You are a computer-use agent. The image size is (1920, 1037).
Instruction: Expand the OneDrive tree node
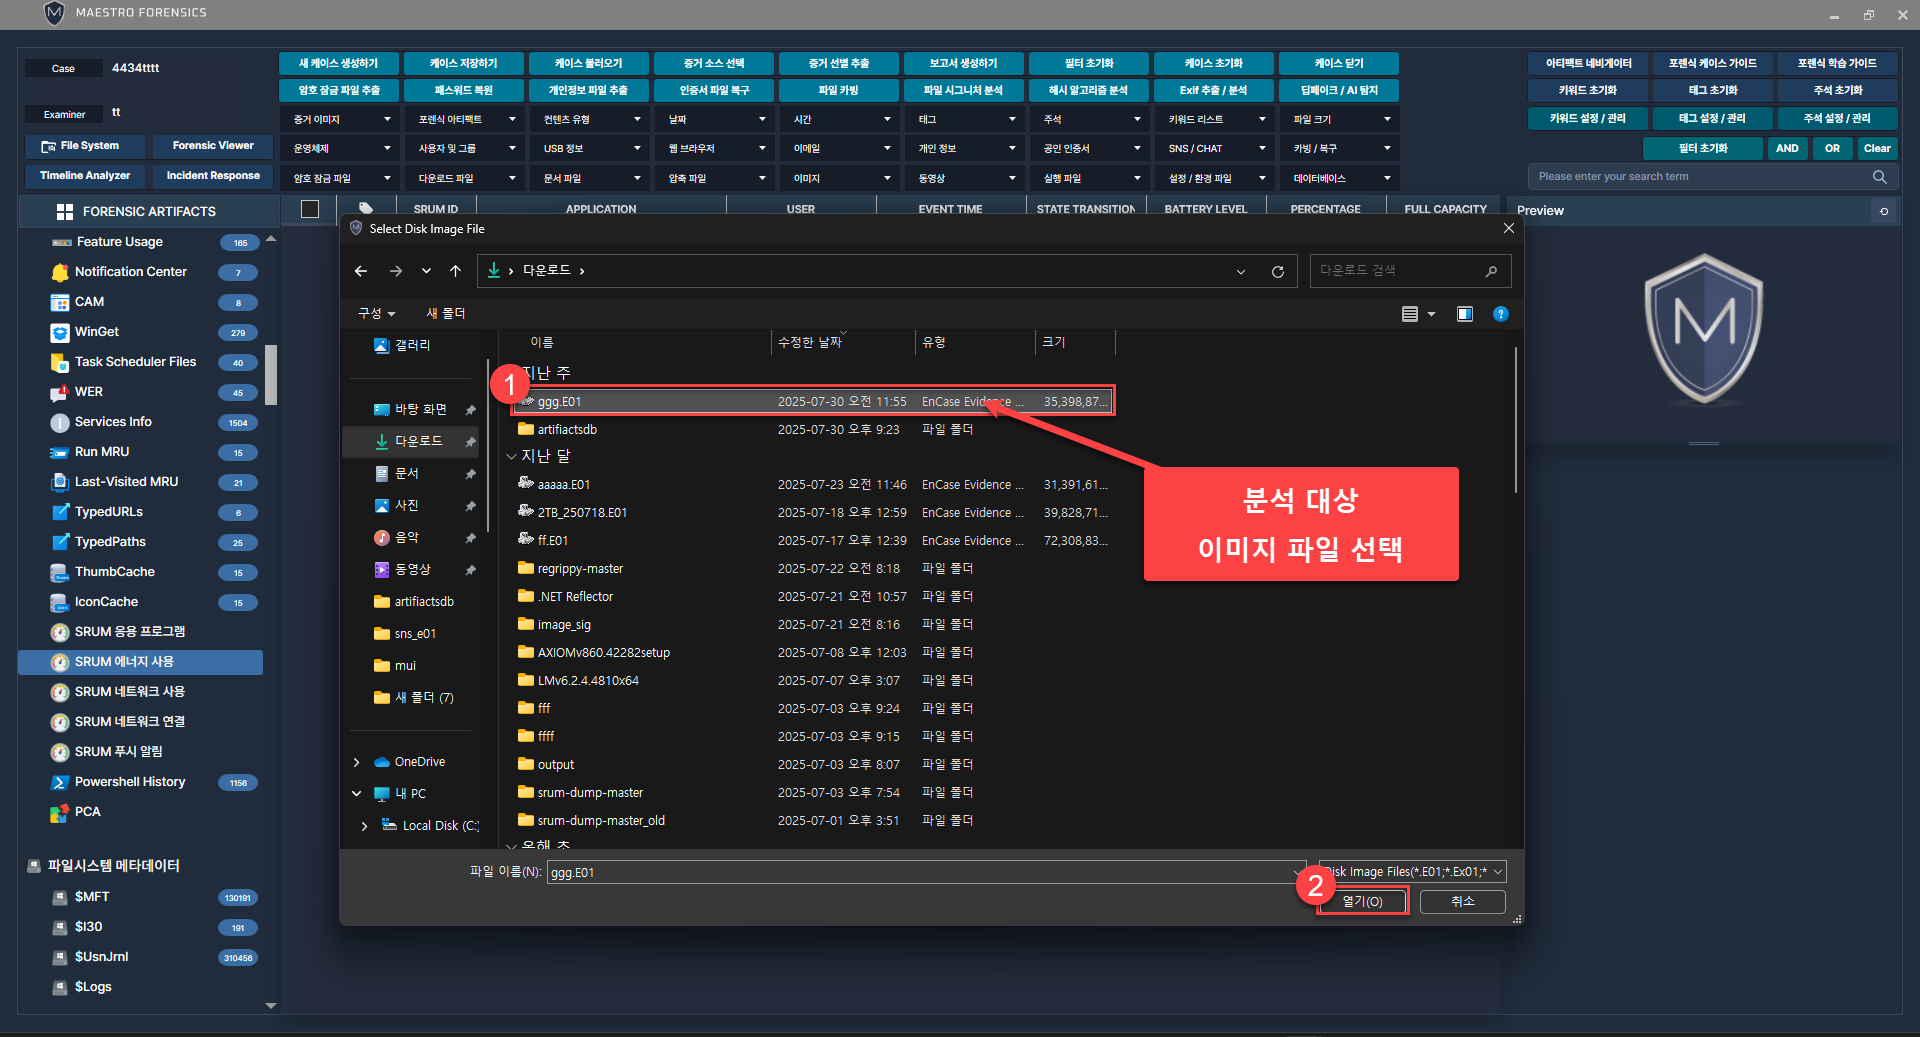[x=357, y=762]
